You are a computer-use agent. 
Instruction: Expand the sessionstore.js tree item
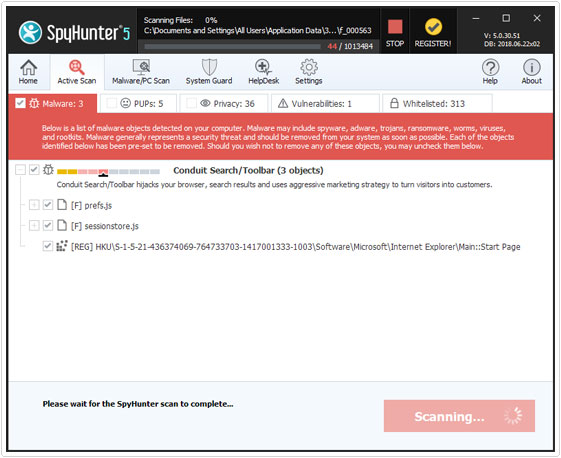(x=34, y=225)
